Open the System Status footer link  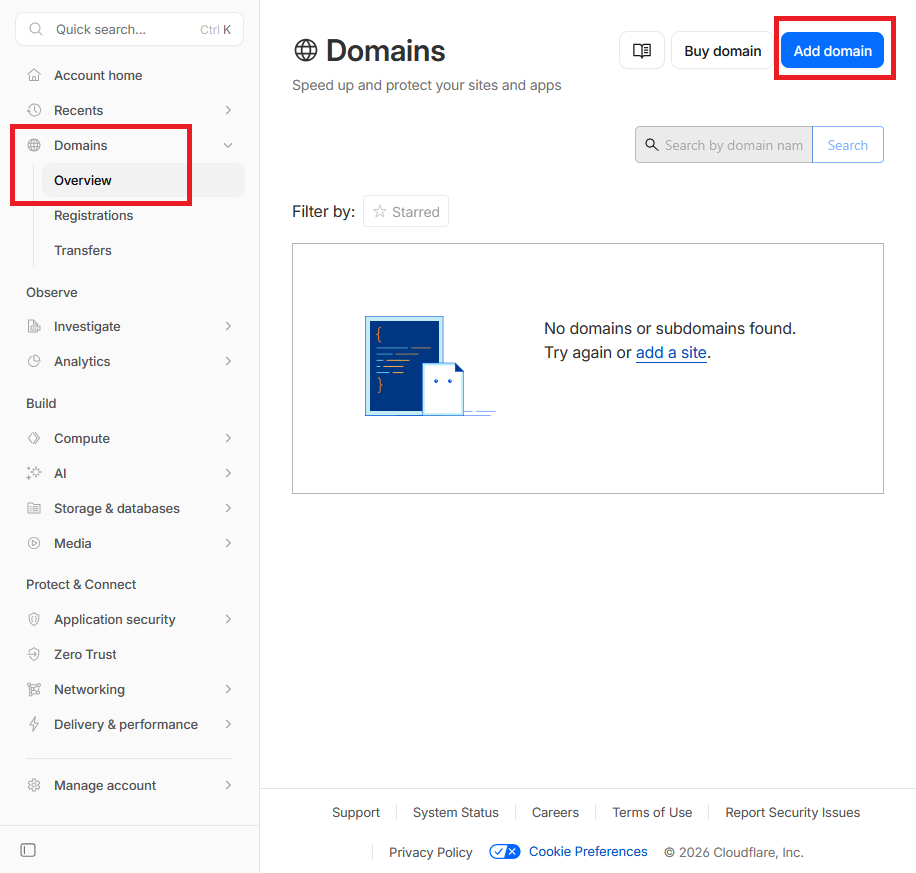point(456,813)
